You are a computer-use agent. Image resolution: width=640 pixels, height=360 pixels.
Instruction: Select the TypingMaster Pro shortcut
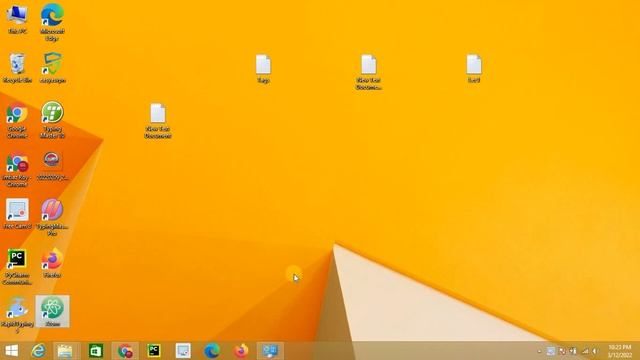pos(52,217)
